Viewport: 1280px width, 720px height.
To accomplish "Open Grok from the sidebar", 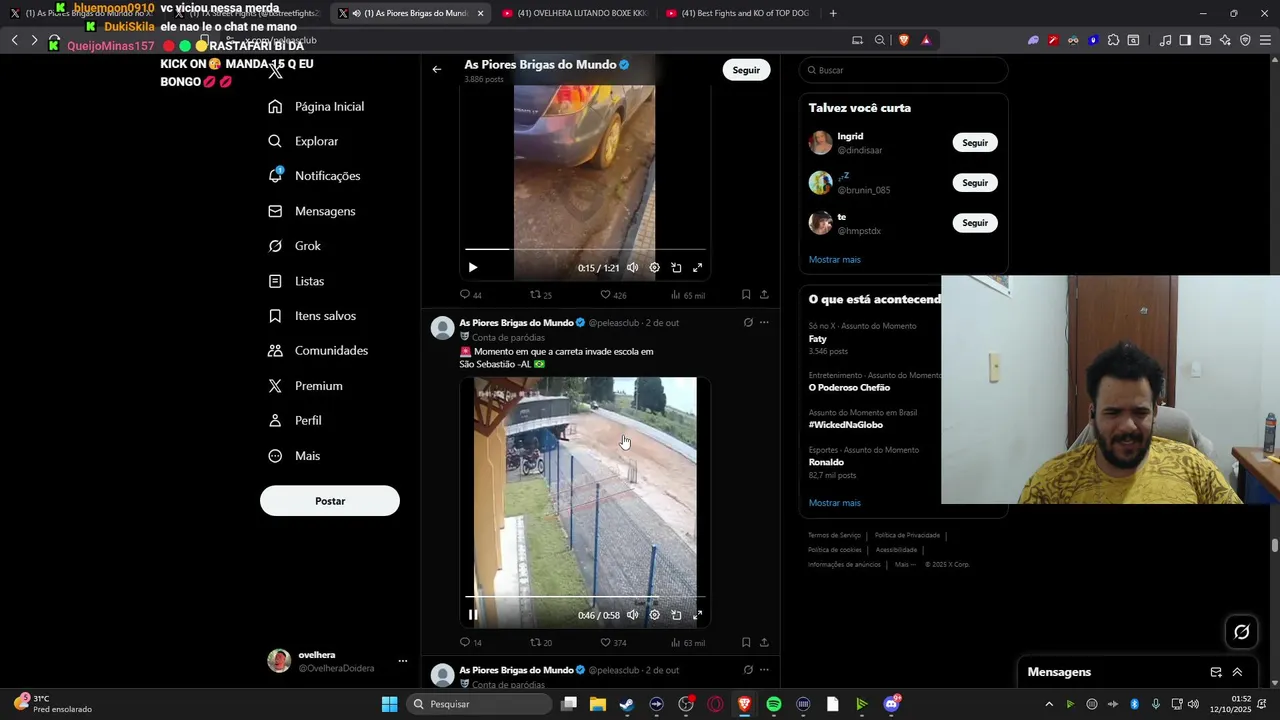I will [295, 246].
